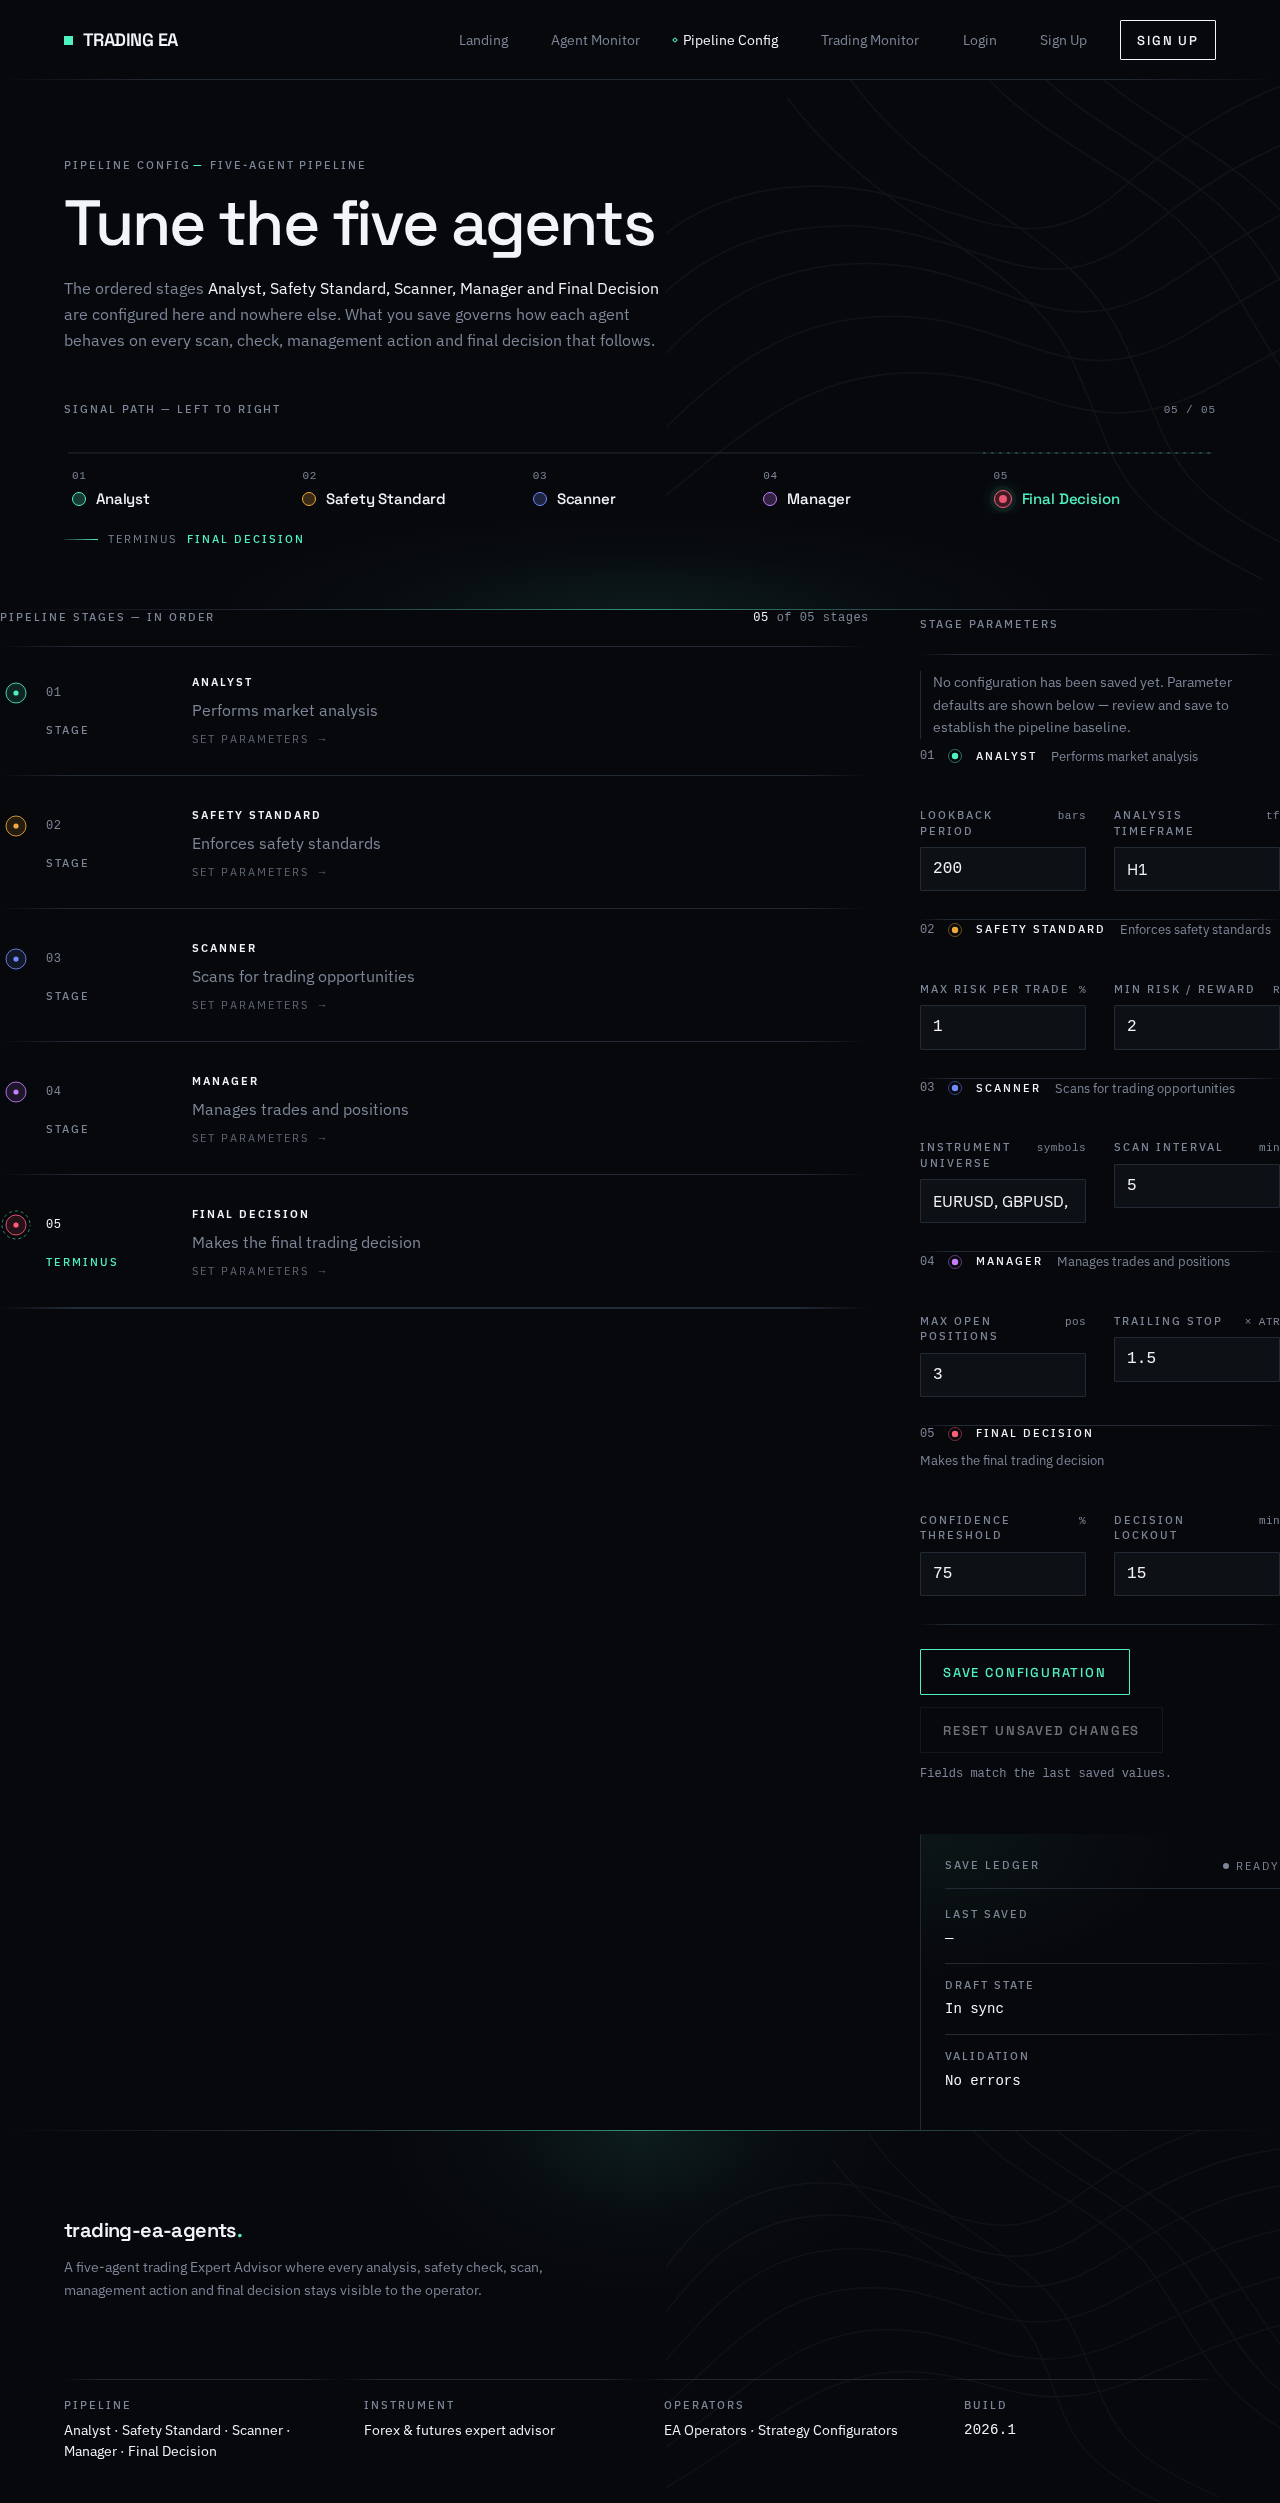This screenshot has width=1280, height=2503.
Task: Click the stage 01 Analyst marker dot
Action: click(x=16, y=693)
